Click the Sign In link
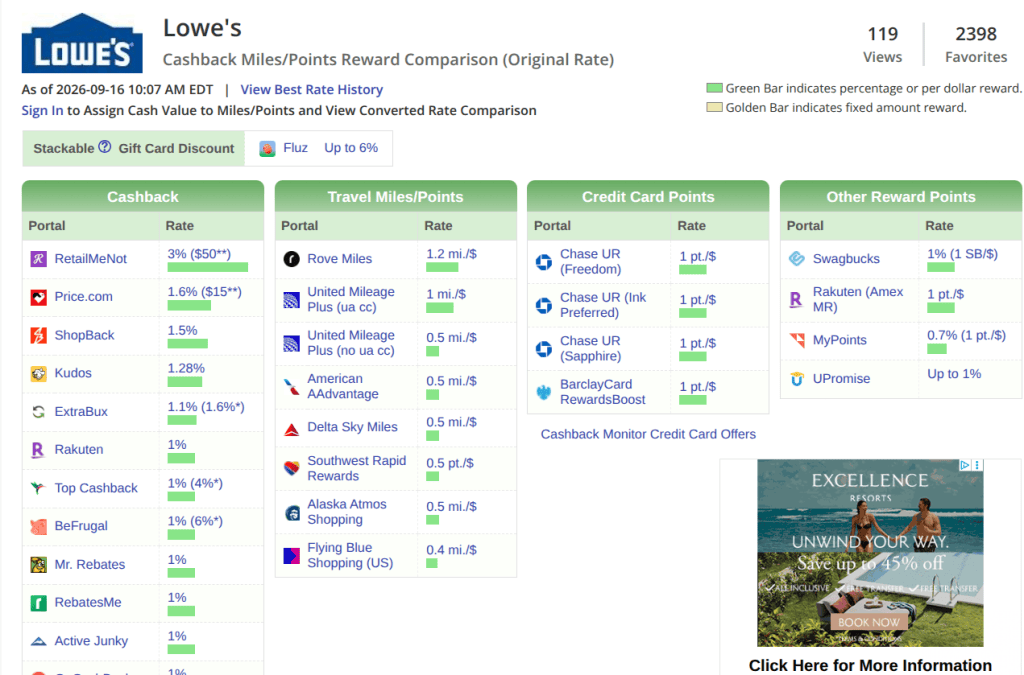 coord(42,110)
